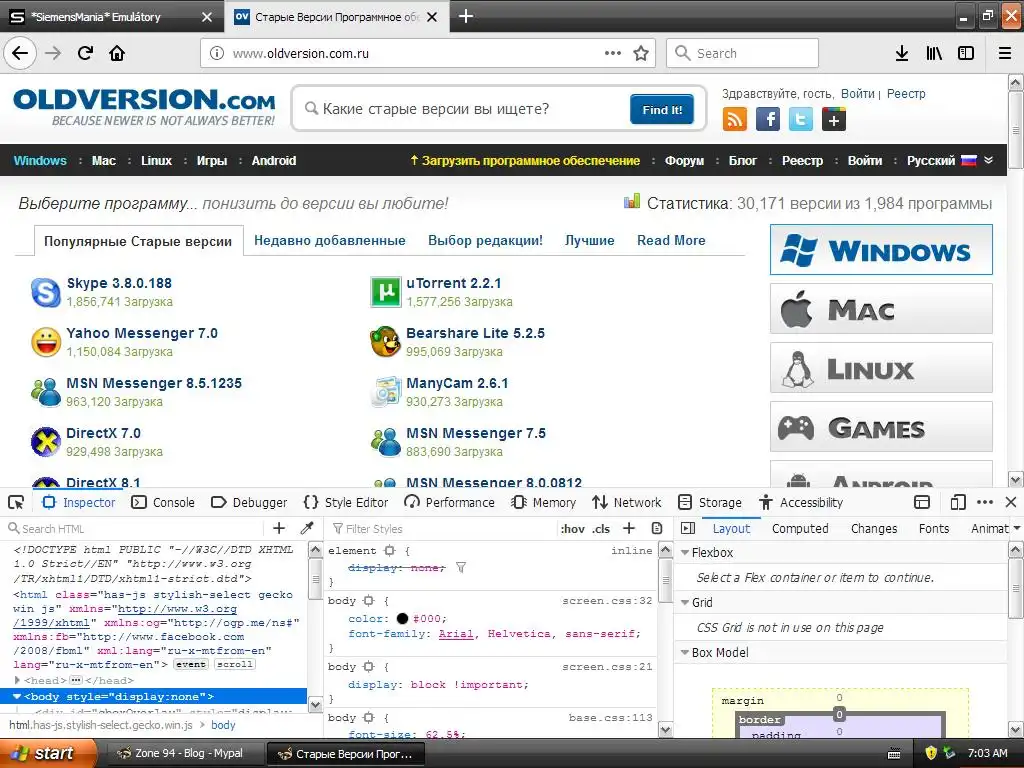Switch to the Debugger devtools tab
Screen dimensions: 1024x768
(x=249, y=502)
